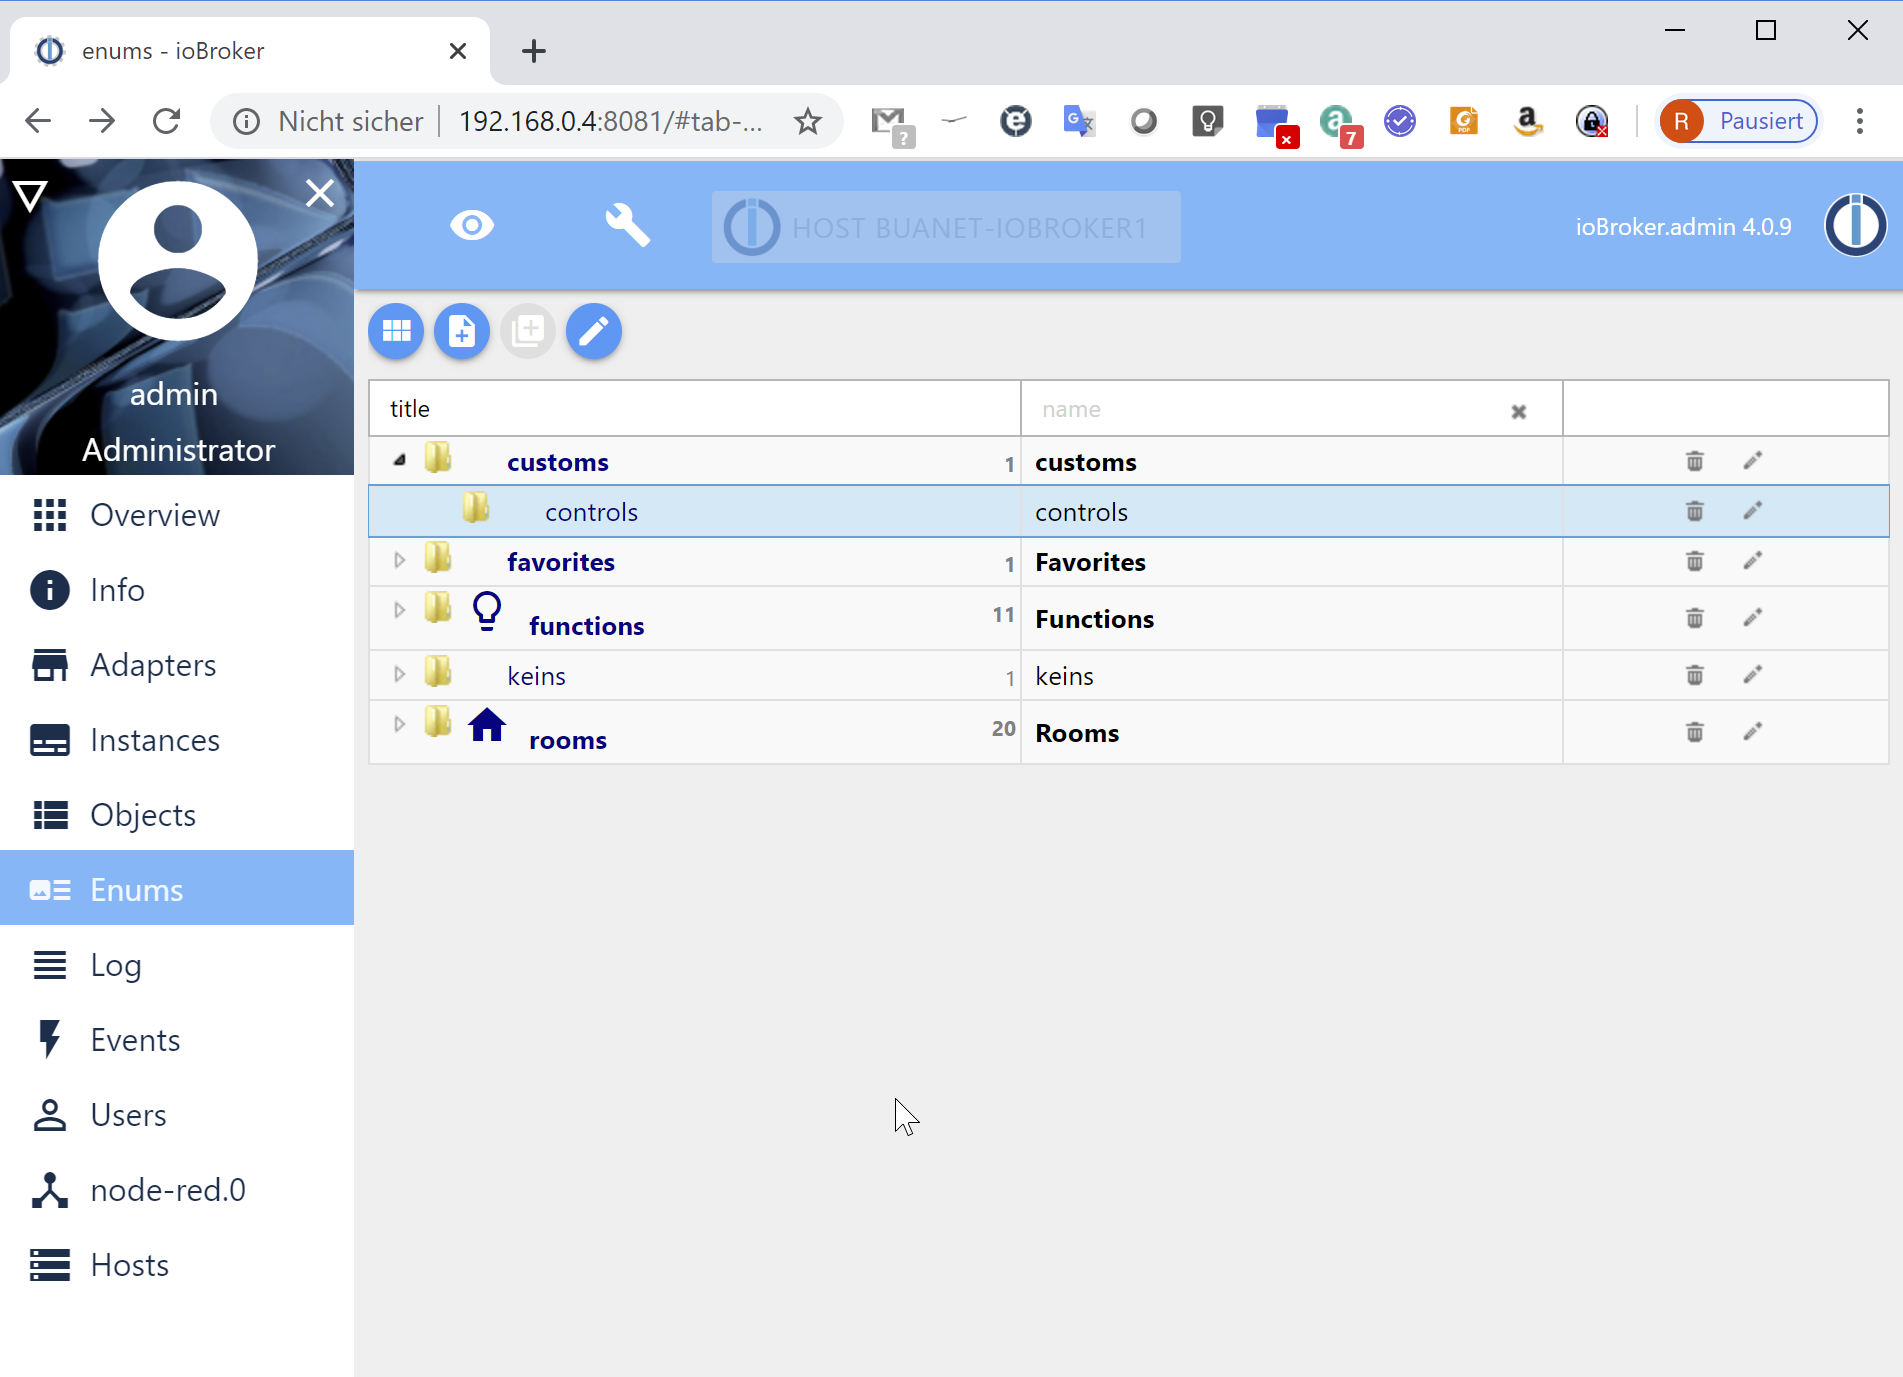
Task: Clear the name filter with the X button
Action: point(1519,410)
